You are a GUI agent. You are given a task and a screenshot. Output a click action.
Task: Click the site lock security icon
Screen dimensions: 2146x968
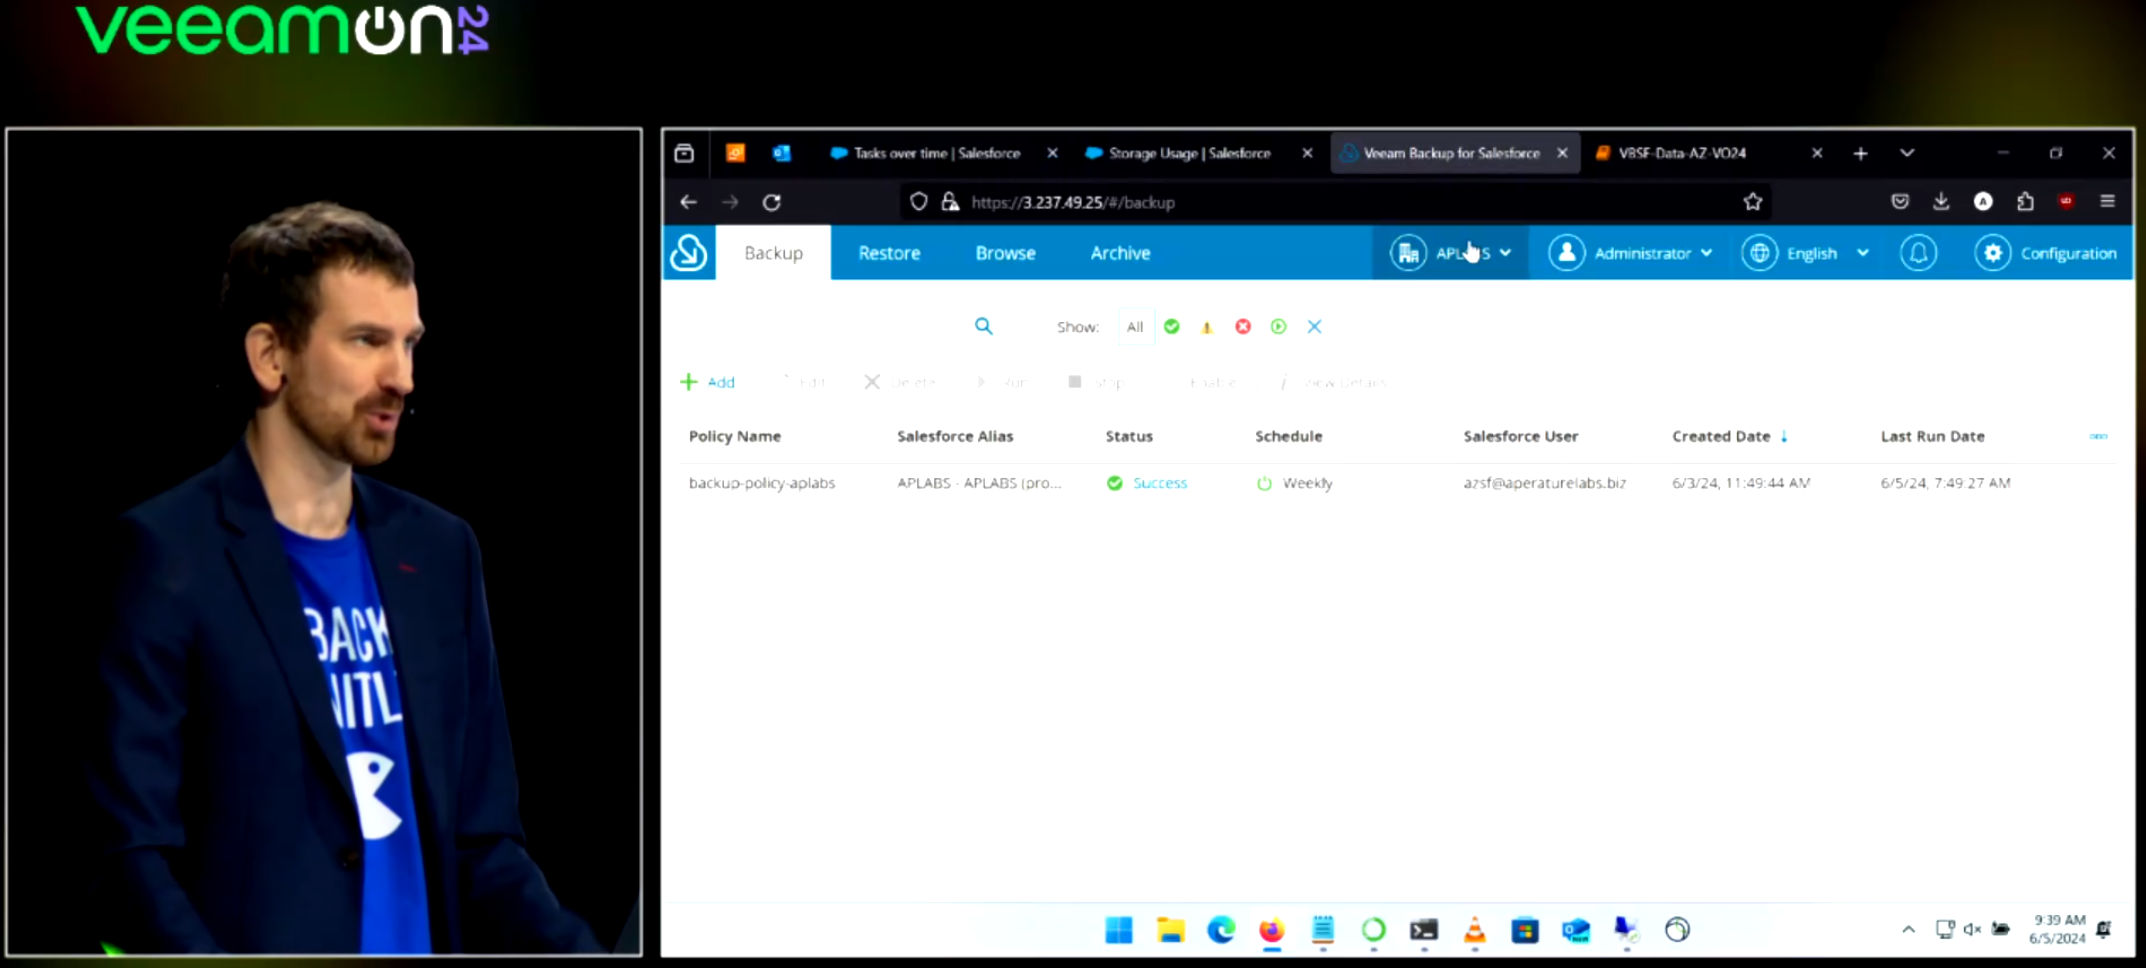[950, 202]
